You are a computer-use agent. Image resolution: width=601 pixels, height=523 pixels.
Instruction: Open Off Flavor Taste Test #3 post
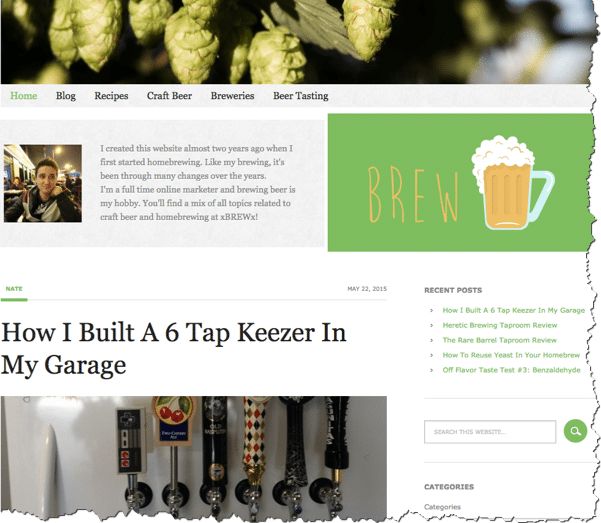click(x=511, y=370)
